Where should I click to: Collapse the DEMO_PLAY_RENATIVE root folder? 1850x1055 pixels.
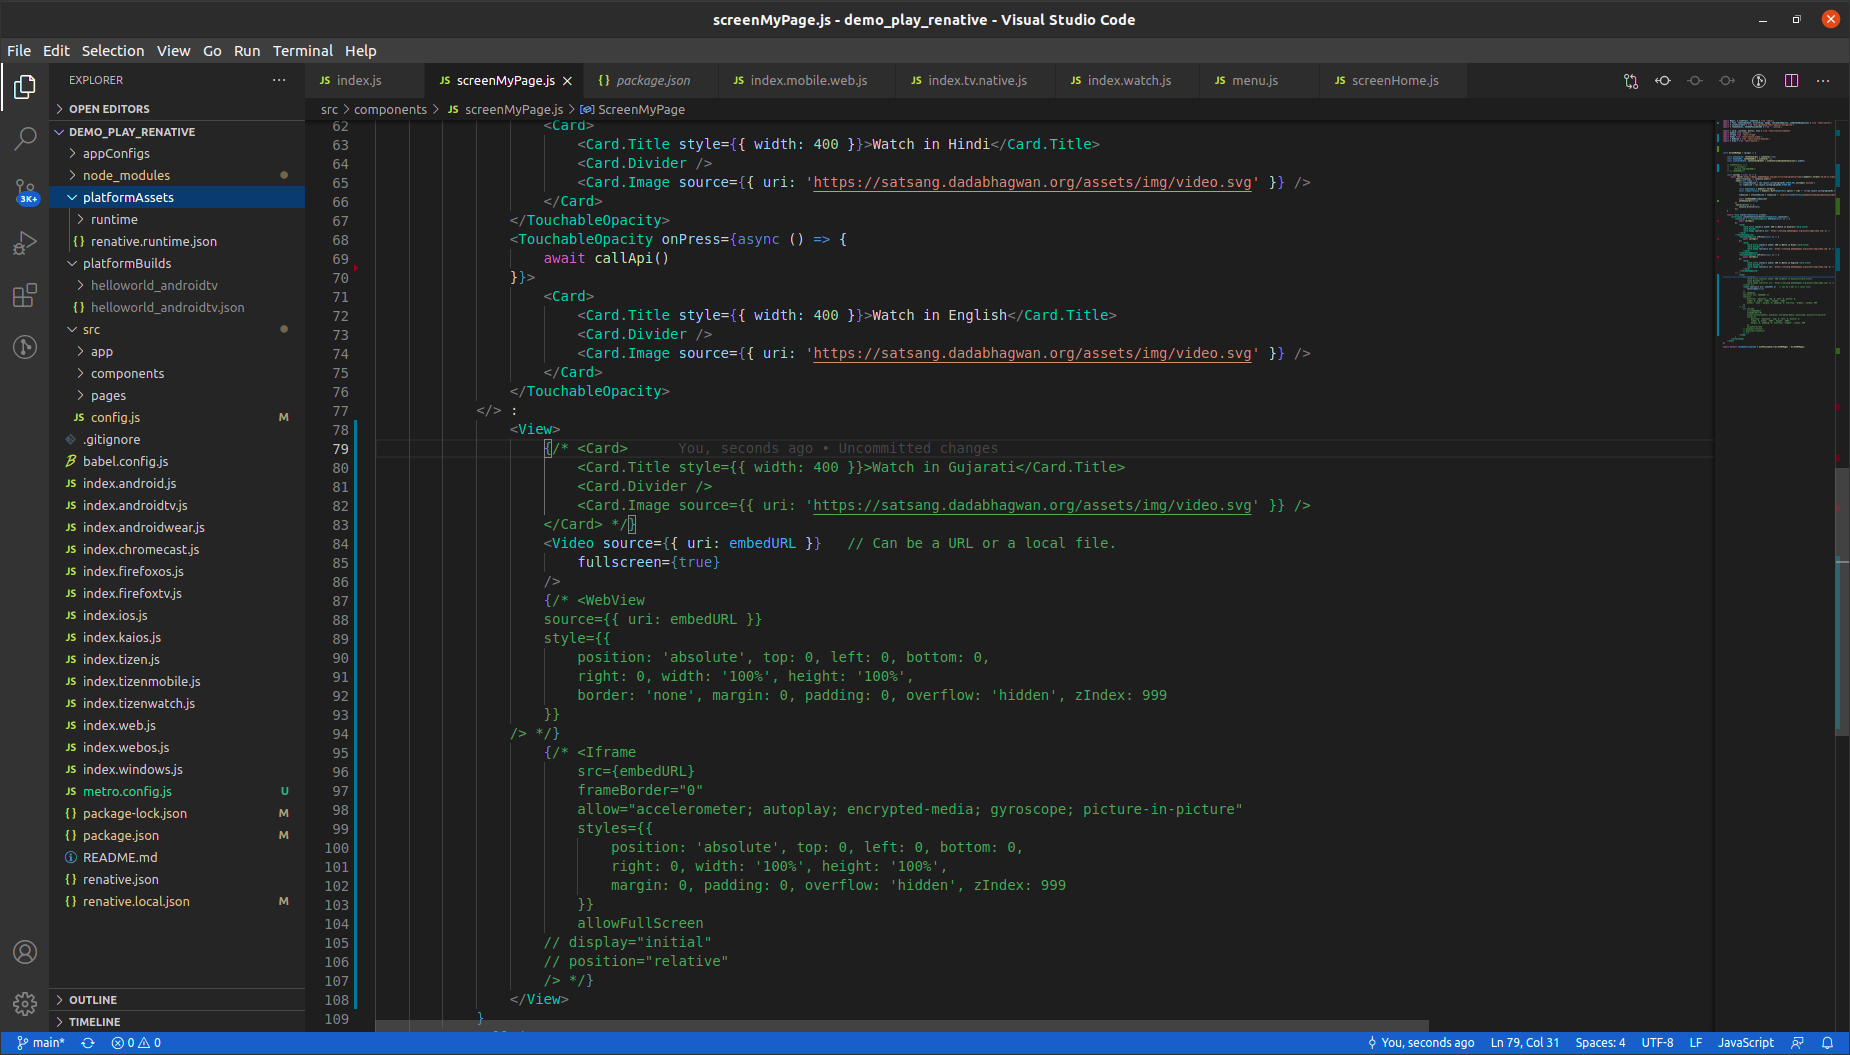click(177, 132)
